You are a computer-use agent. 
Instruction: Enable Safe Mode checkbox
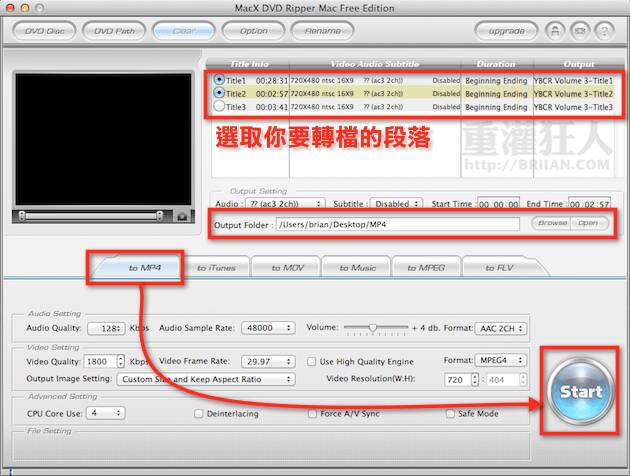[x=450, y=413]
